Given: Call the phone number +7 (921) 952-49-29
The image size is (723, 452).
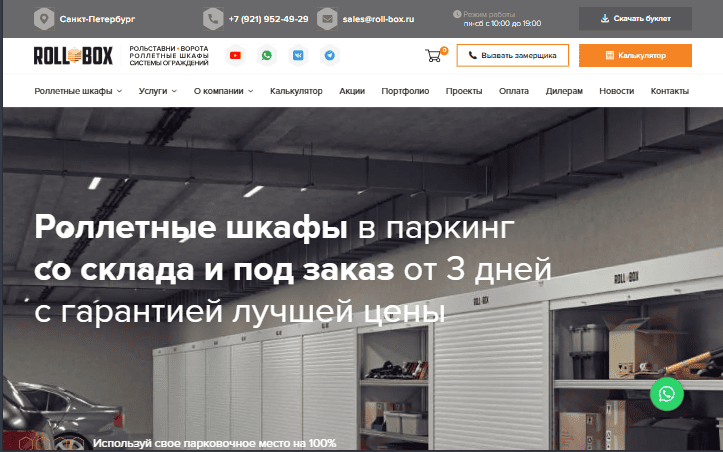Looking at the screenshot, I should [267, 19].
